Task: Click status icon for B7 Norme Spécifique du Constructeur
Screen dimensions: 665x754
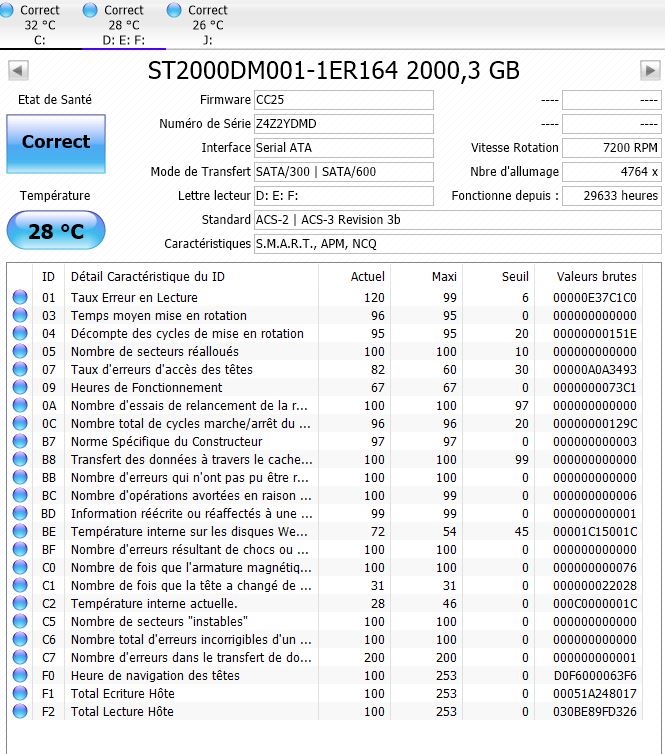Action: click(x=20, y=441)
